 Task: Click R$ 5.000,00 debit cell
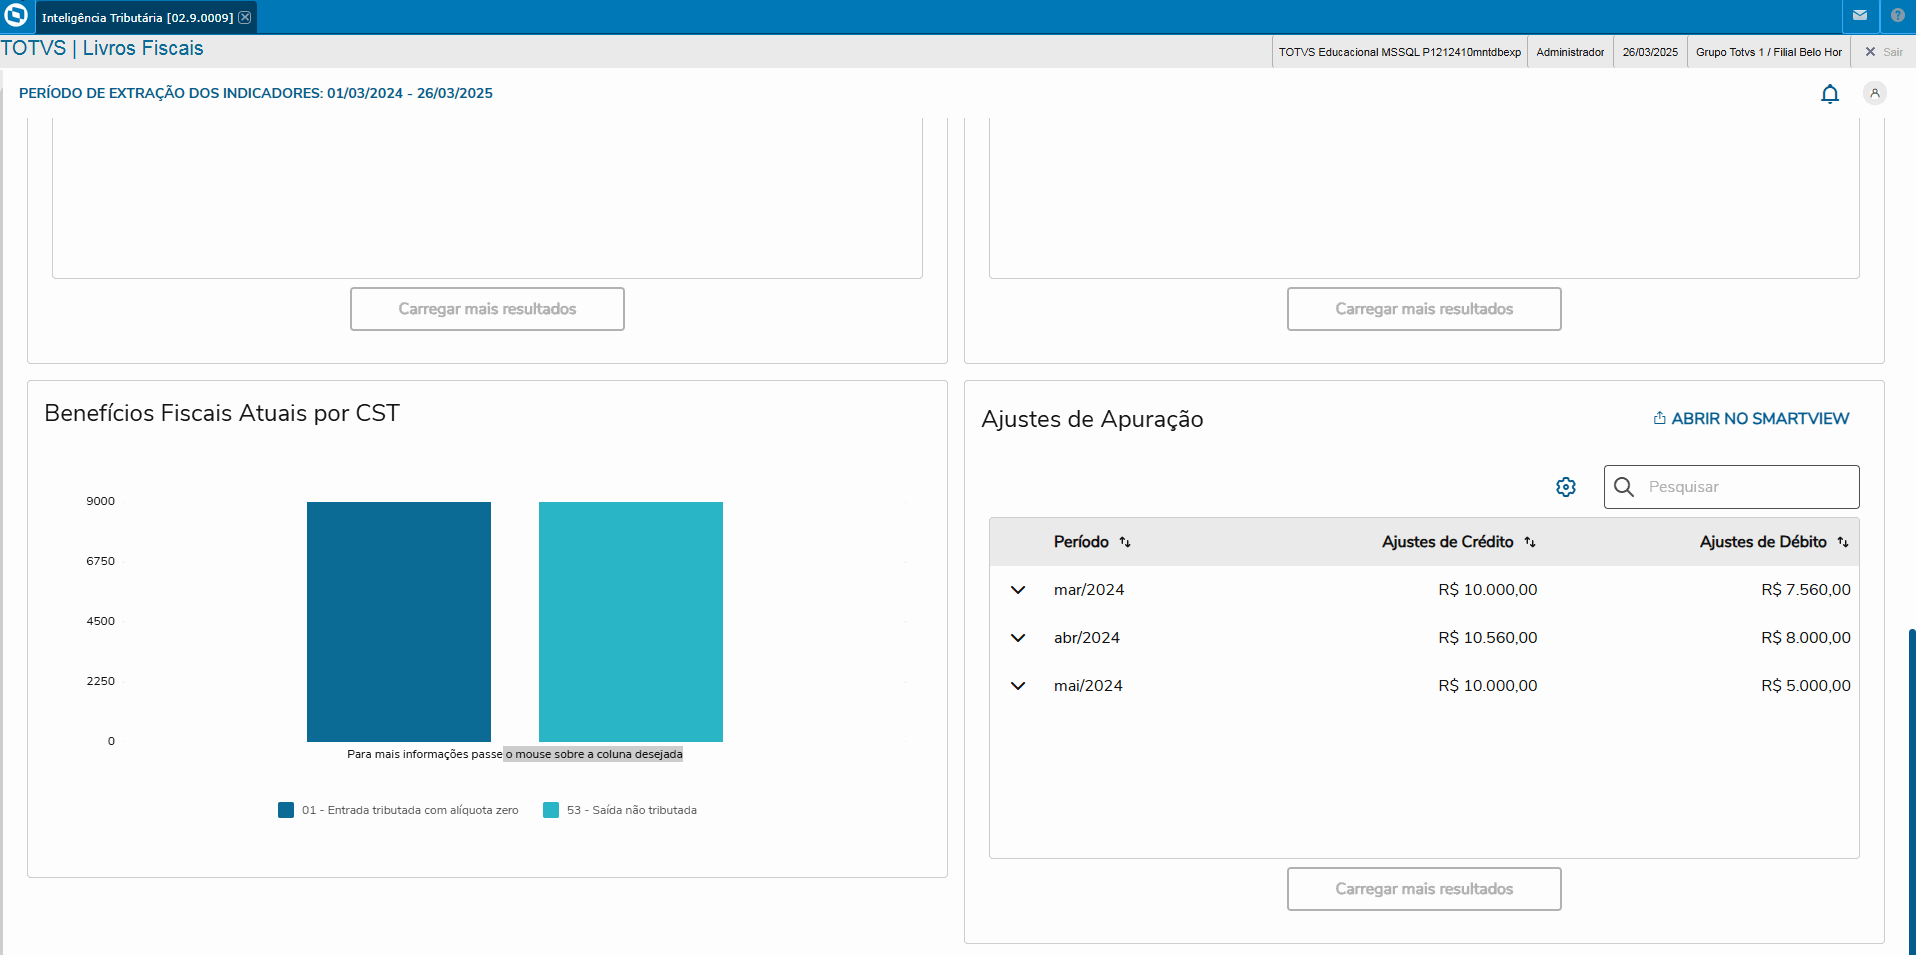(x=1806, y=686)
